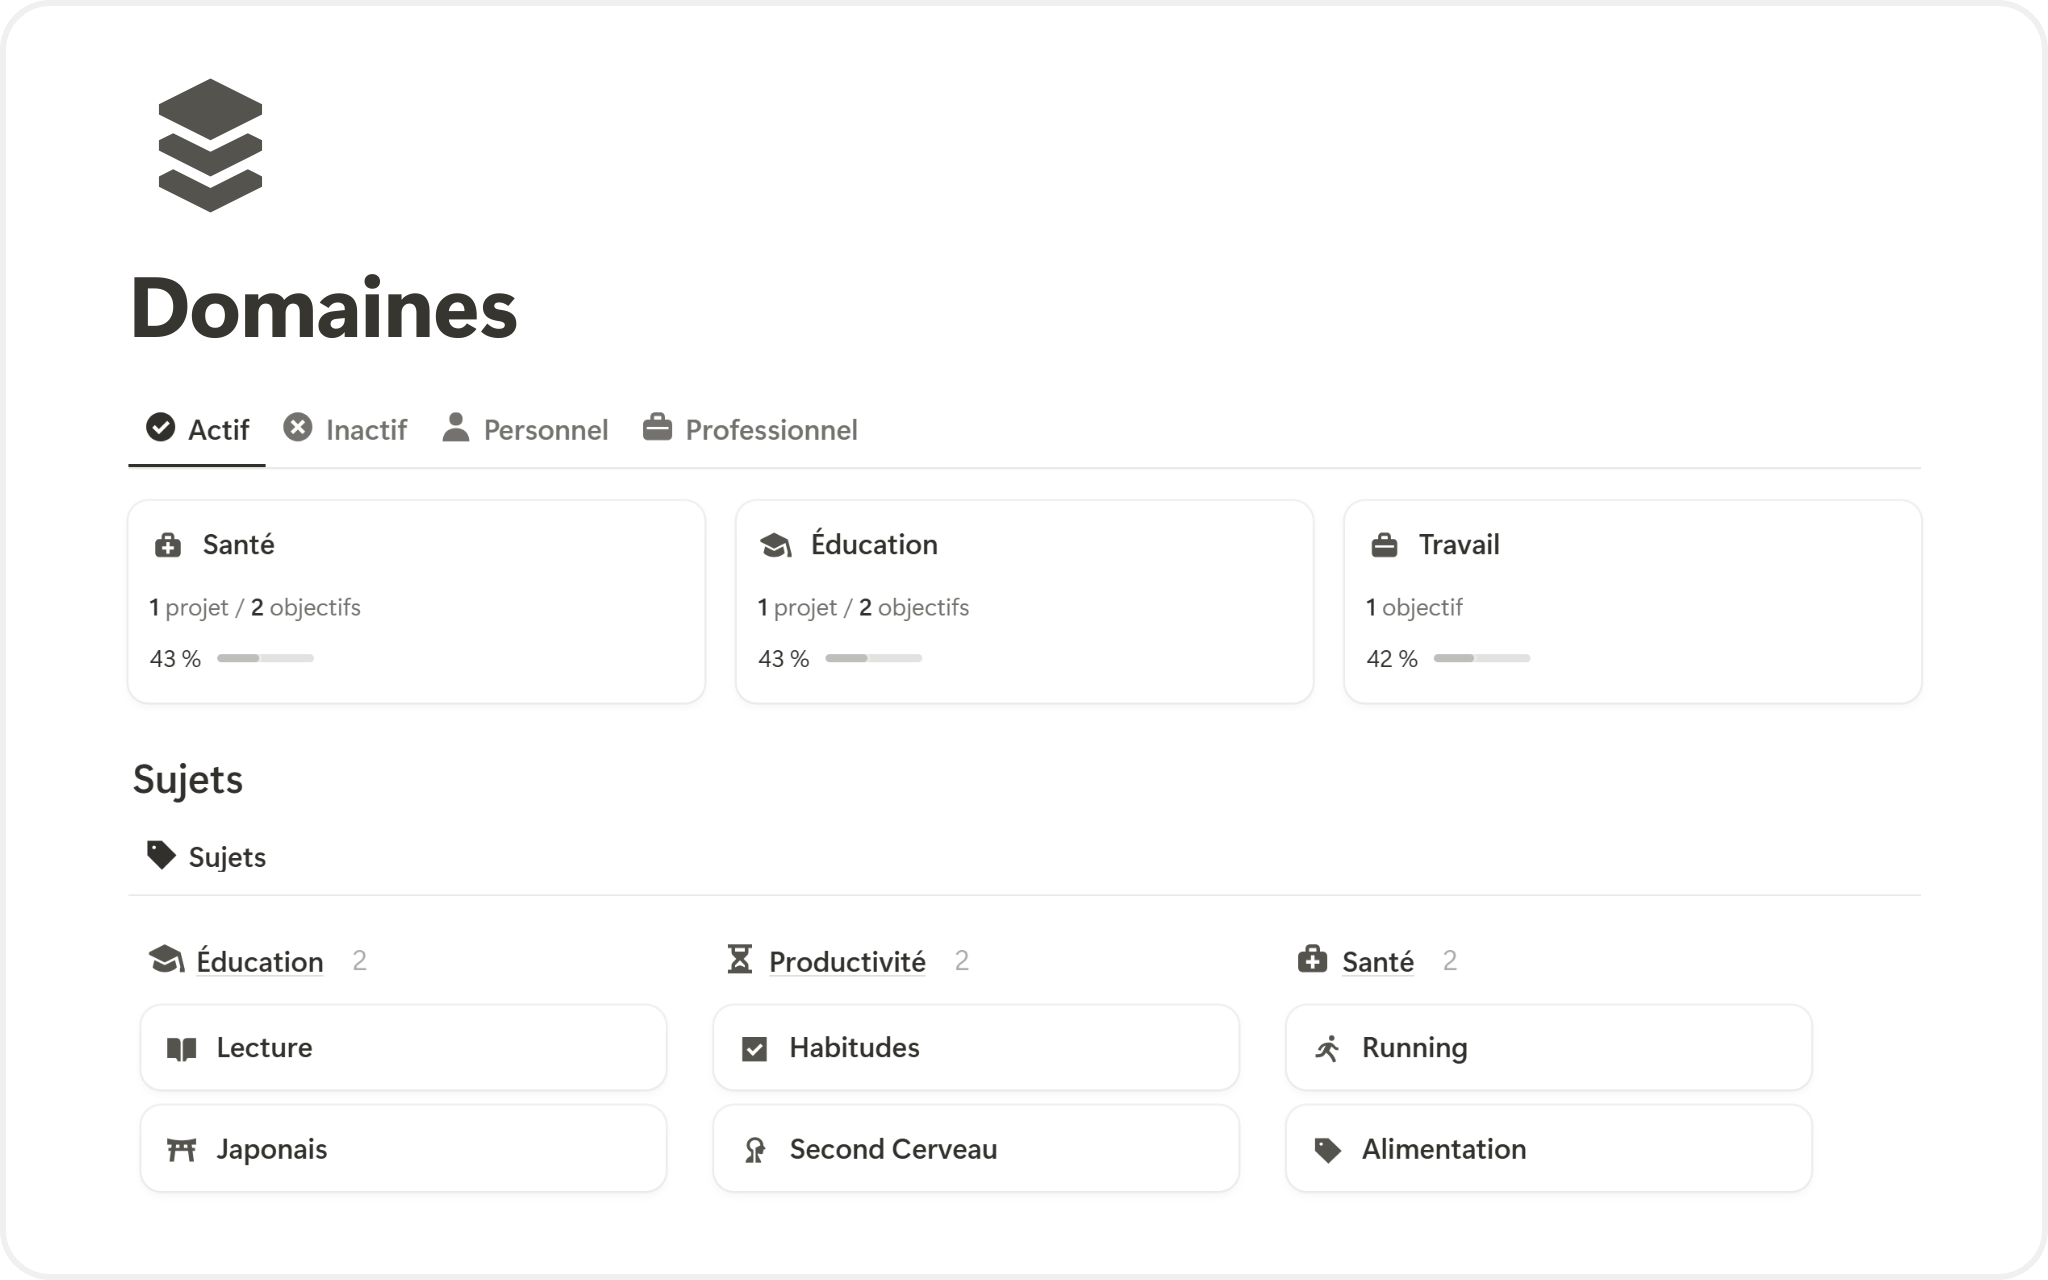The height and width of the screenshot is (1280, 2048).
Task: Open the Éducation group heading link
Action: click(260, 962)
